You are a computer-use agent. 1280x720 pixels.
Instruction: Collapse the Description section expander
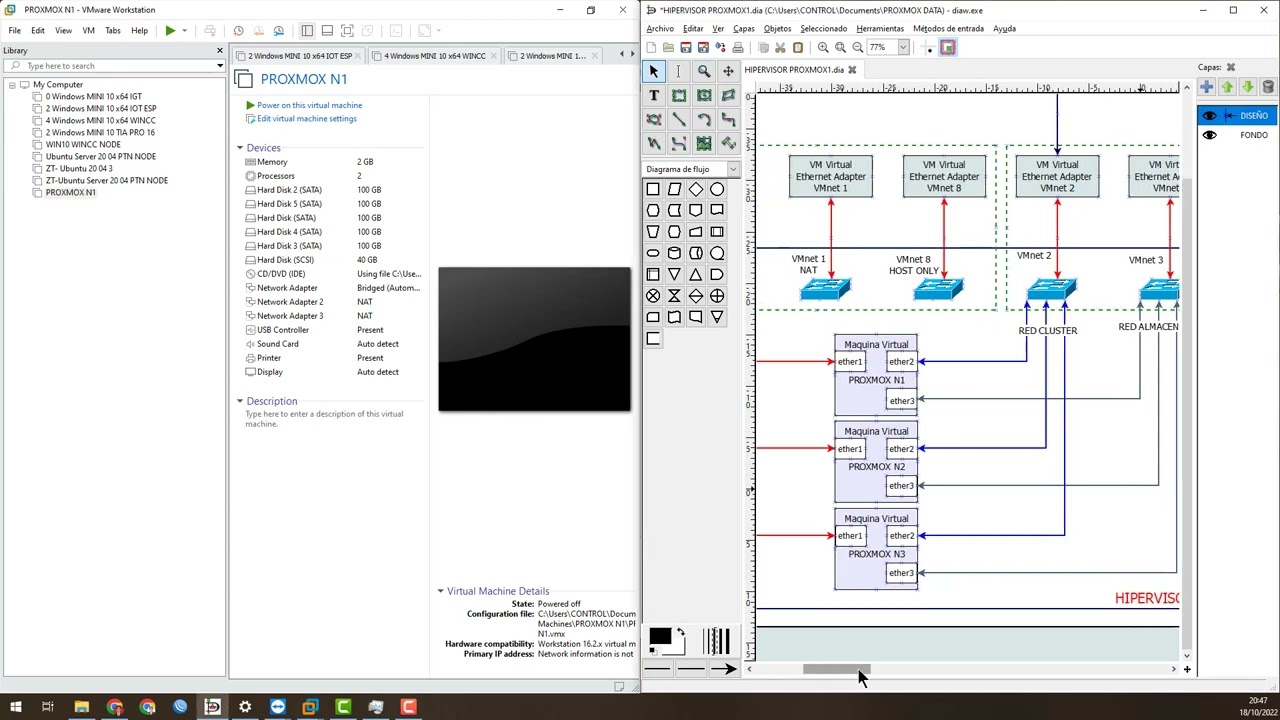[240, 401]
